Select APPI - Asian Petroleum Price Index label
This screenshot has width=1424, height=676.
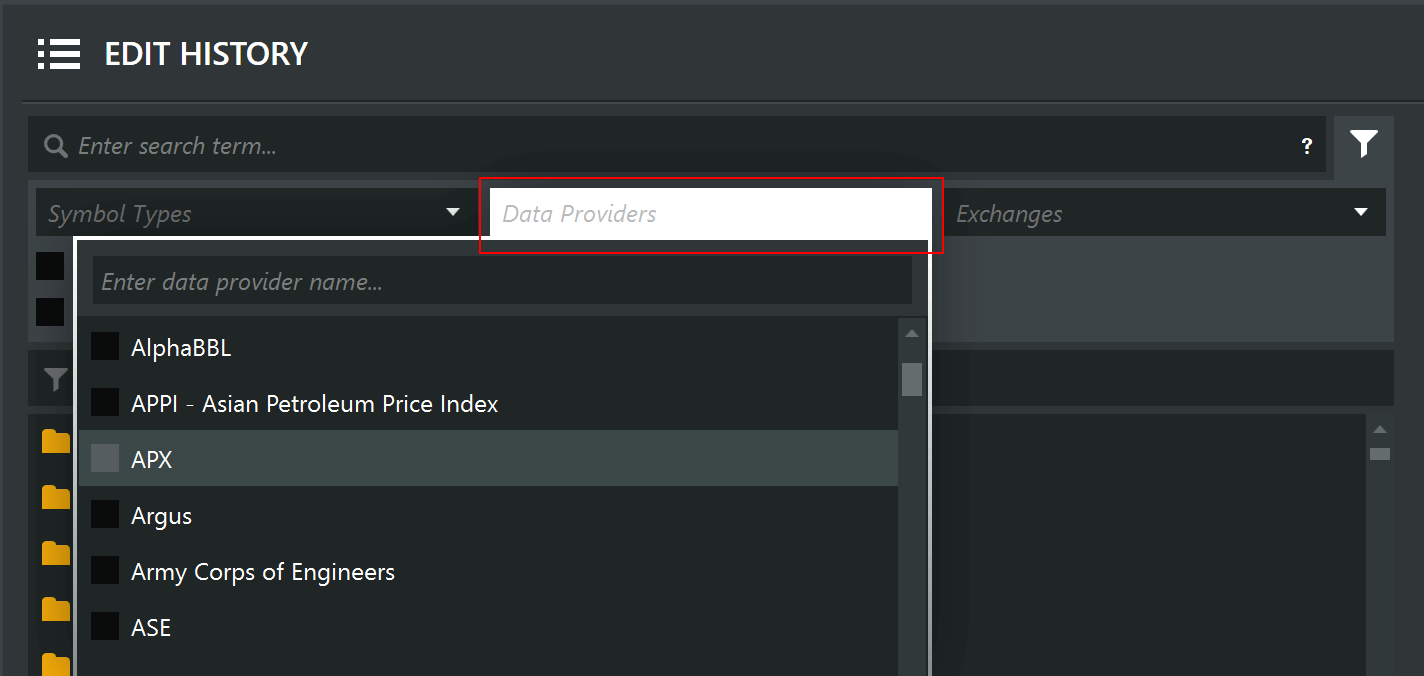(315, 404)
